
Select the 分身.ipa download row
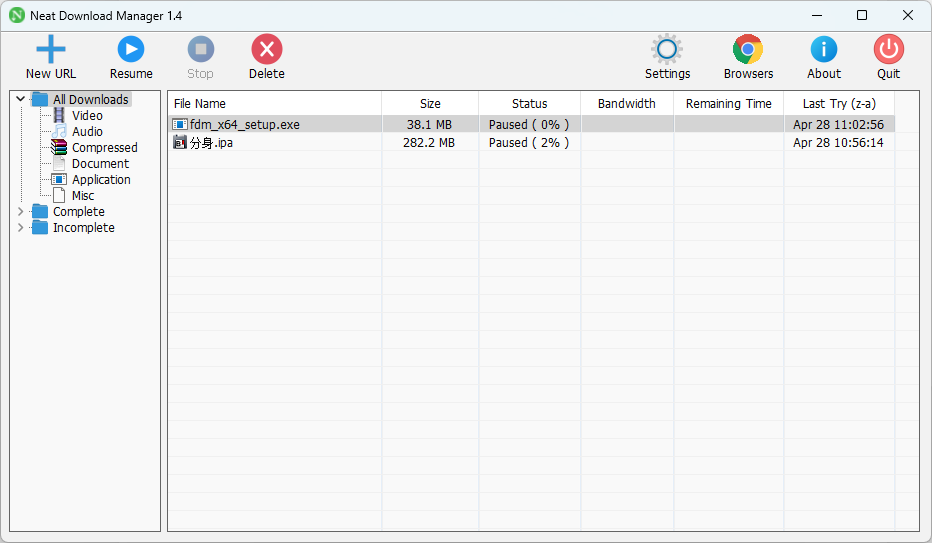click(212, 143)
